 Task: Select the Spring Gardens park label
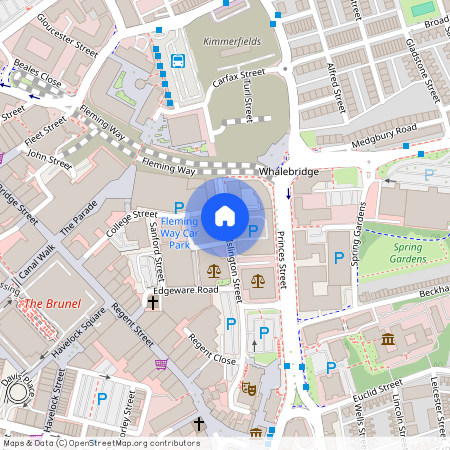(x=408, y=253)
